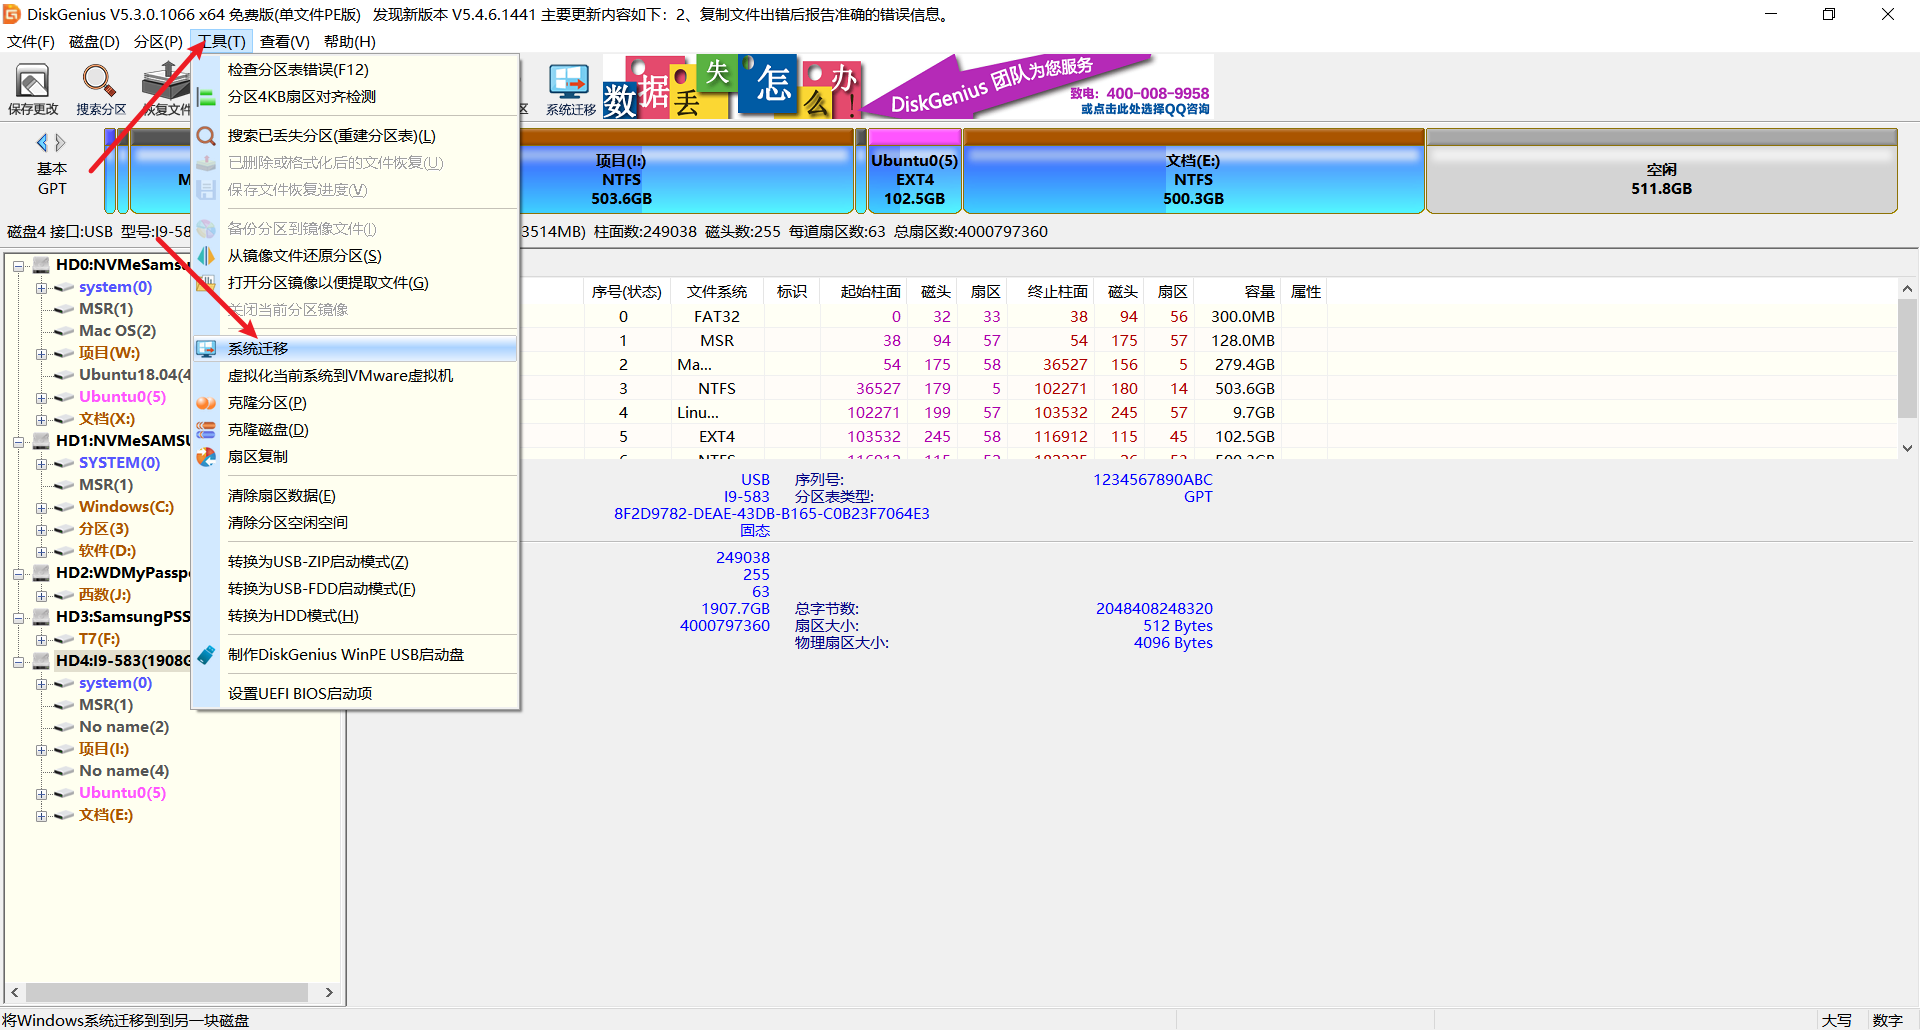Click the DiskGenius QQ咨询 banner link
This screenshot has width=1920, height=1030.
(x=1144, y=109)
